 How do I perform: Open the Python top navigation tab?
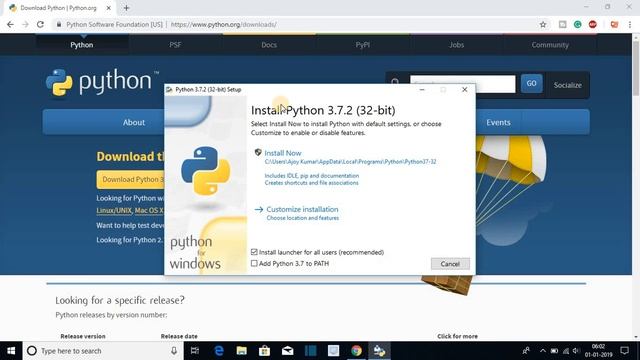[82, 45]
